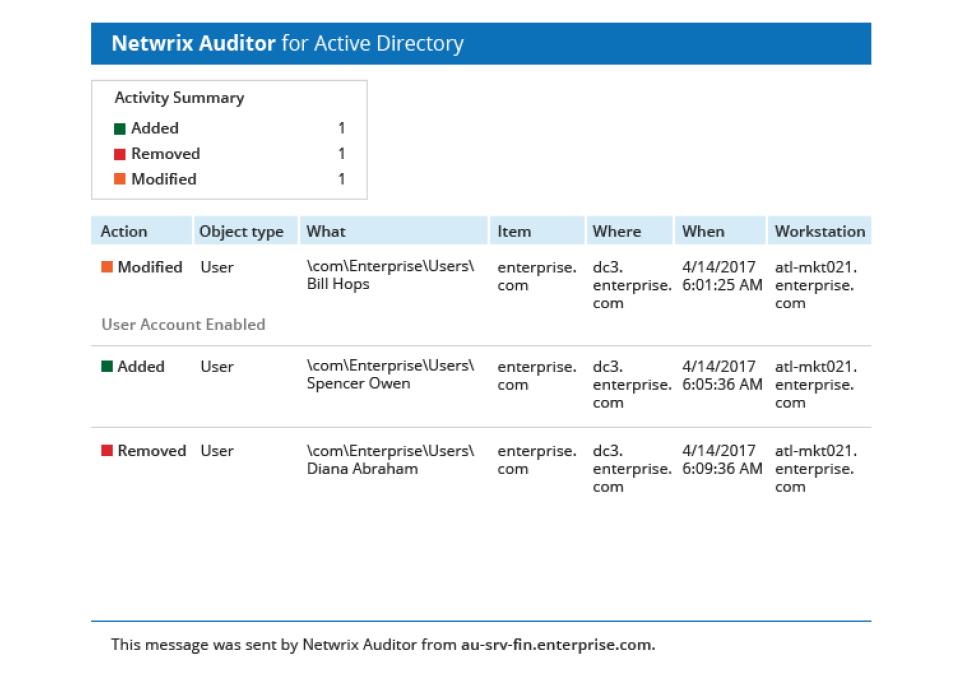Click the Added label in Activity Summary

coord(155,128)
